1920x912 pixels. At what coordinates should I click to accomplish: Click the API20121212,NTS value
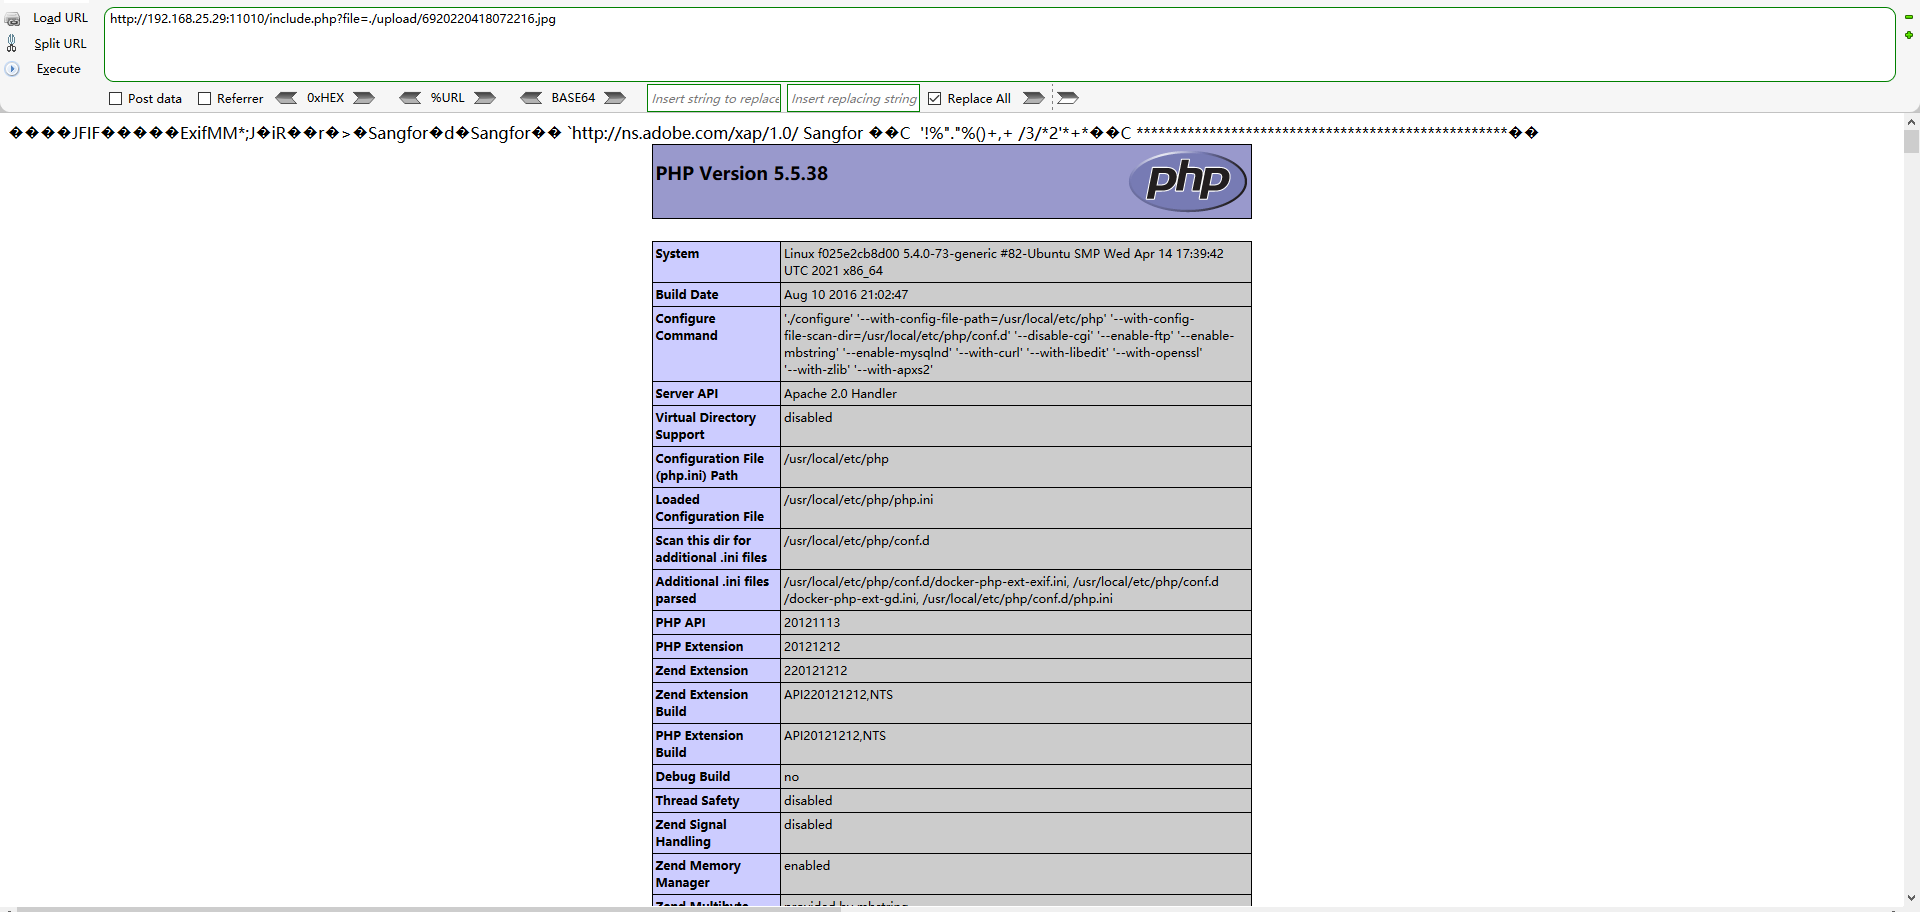coord(835,736)
